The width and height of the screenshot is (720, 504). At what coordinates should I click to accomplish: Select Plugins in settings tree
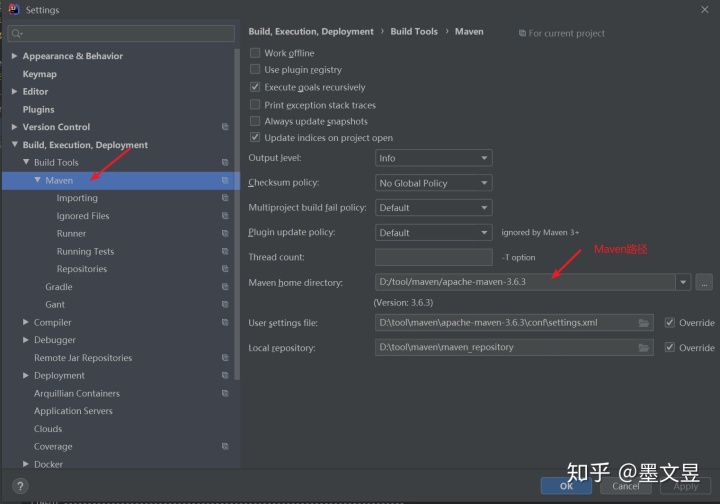click(39, 109)
